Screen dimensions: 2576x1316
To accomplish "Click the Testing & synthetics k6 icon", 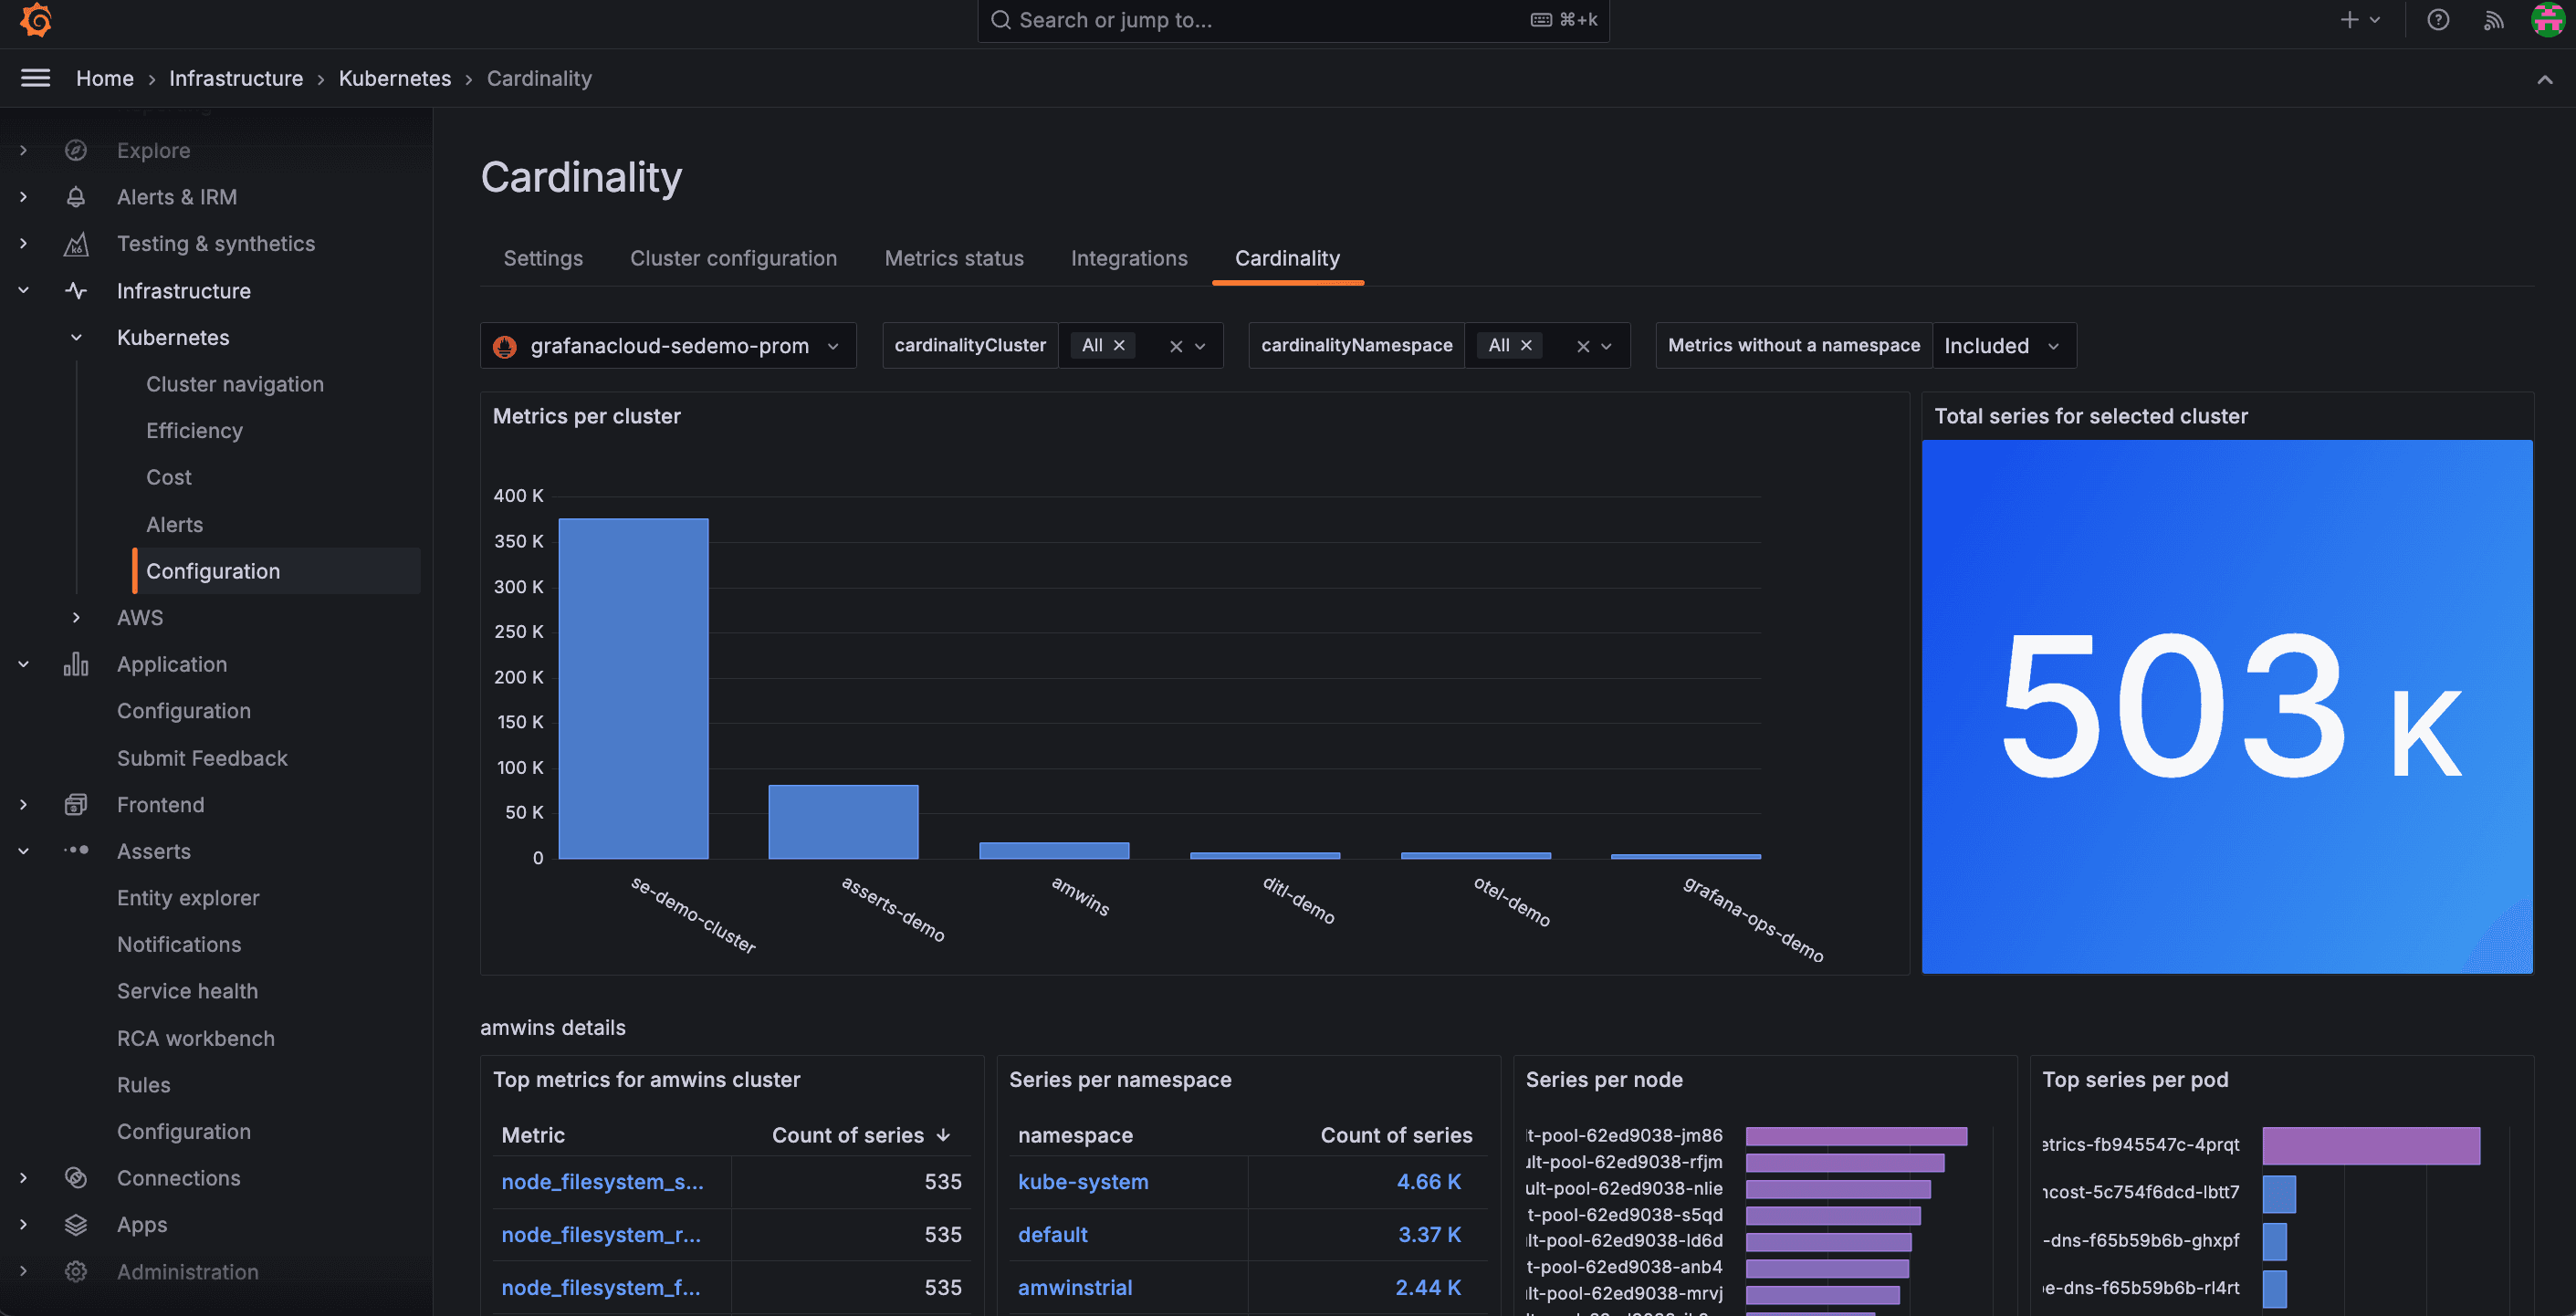I will click(77, 243).
